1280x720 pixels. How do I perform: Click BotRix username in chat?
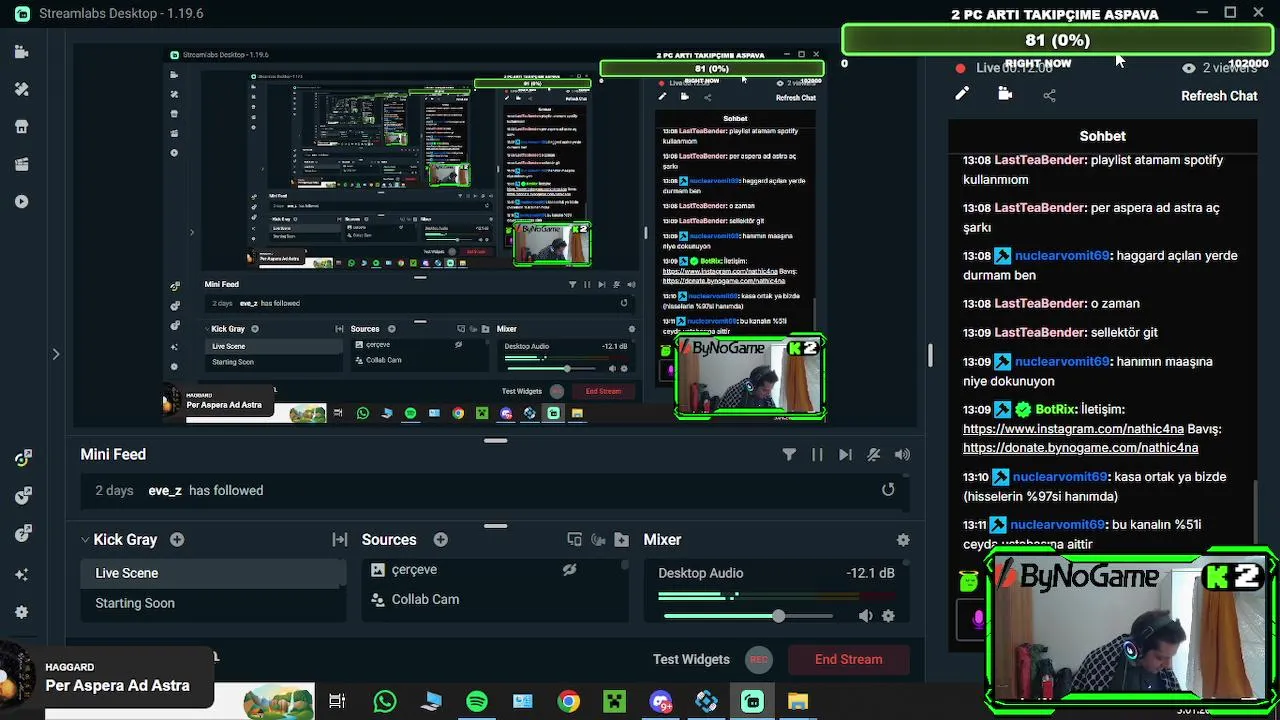(x=1055, y=409)
